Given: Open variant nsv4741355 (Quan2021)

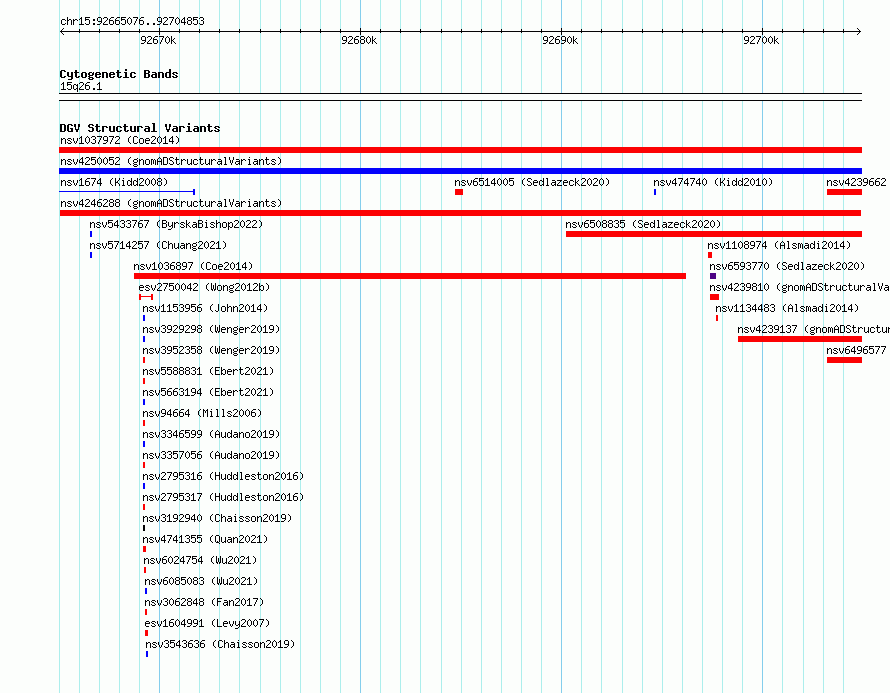Looking at the screenshot, I should point(205,539).
